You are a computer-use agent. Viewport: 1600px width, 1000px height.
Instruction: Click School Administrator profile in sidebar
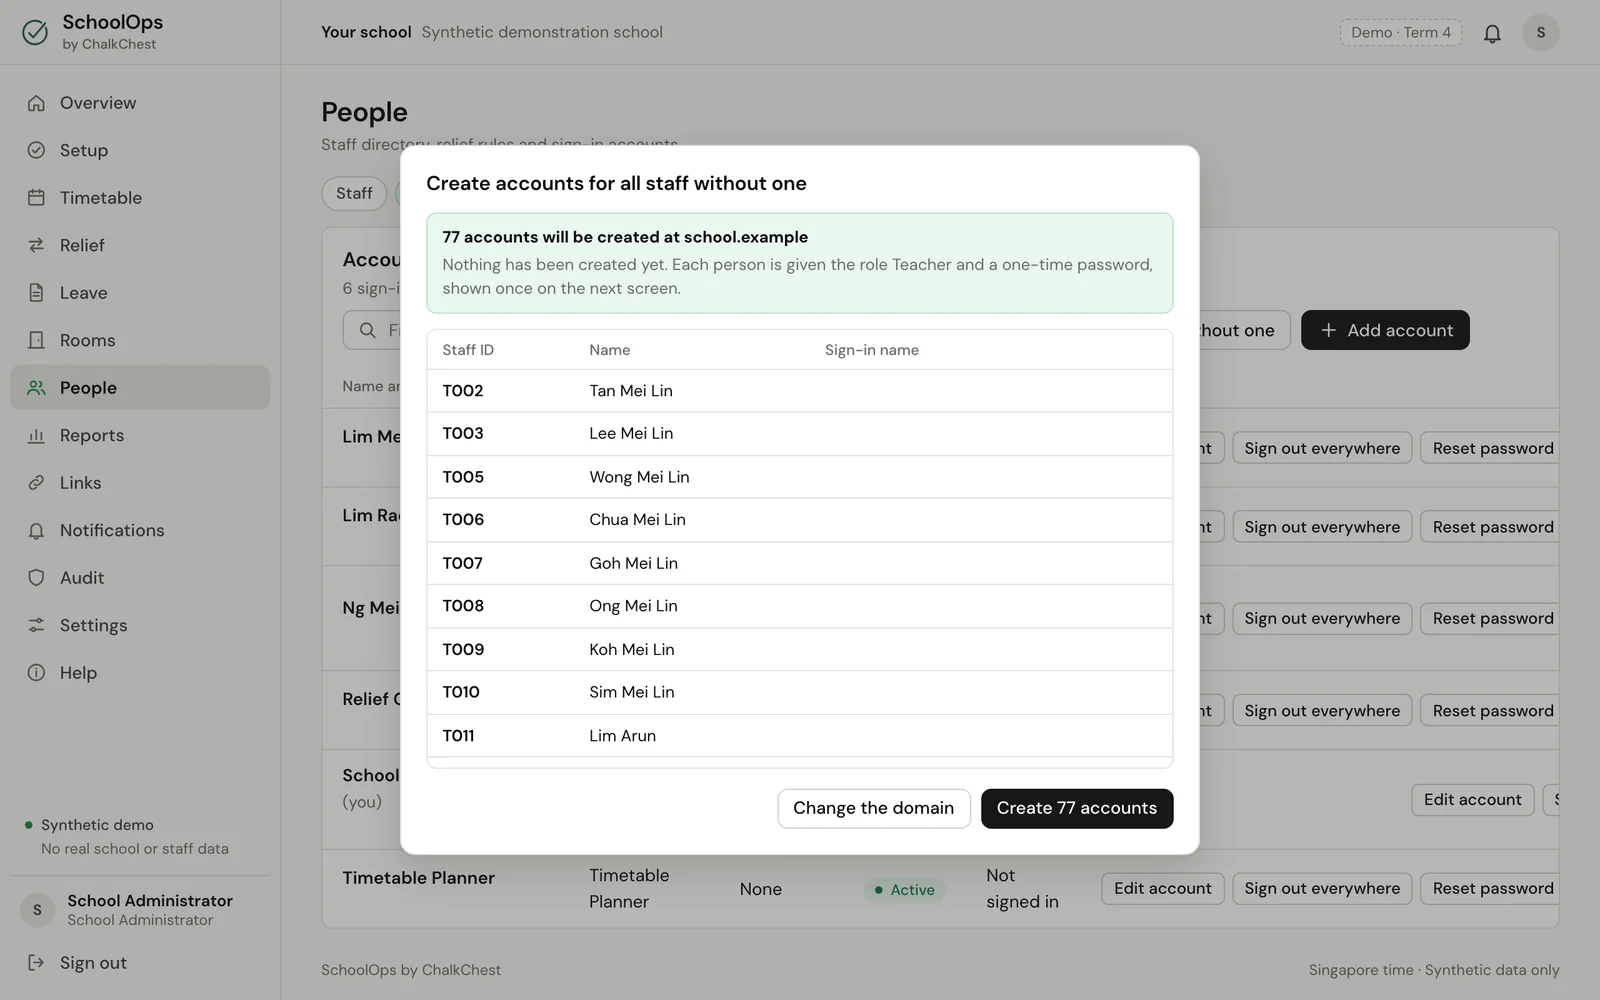140,909
